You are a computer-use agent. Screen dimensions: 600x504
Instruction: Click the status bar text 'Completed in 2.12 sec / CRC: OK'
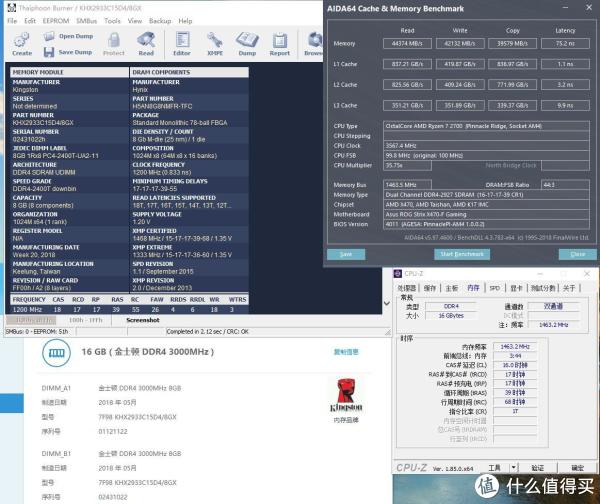[207, 331]
